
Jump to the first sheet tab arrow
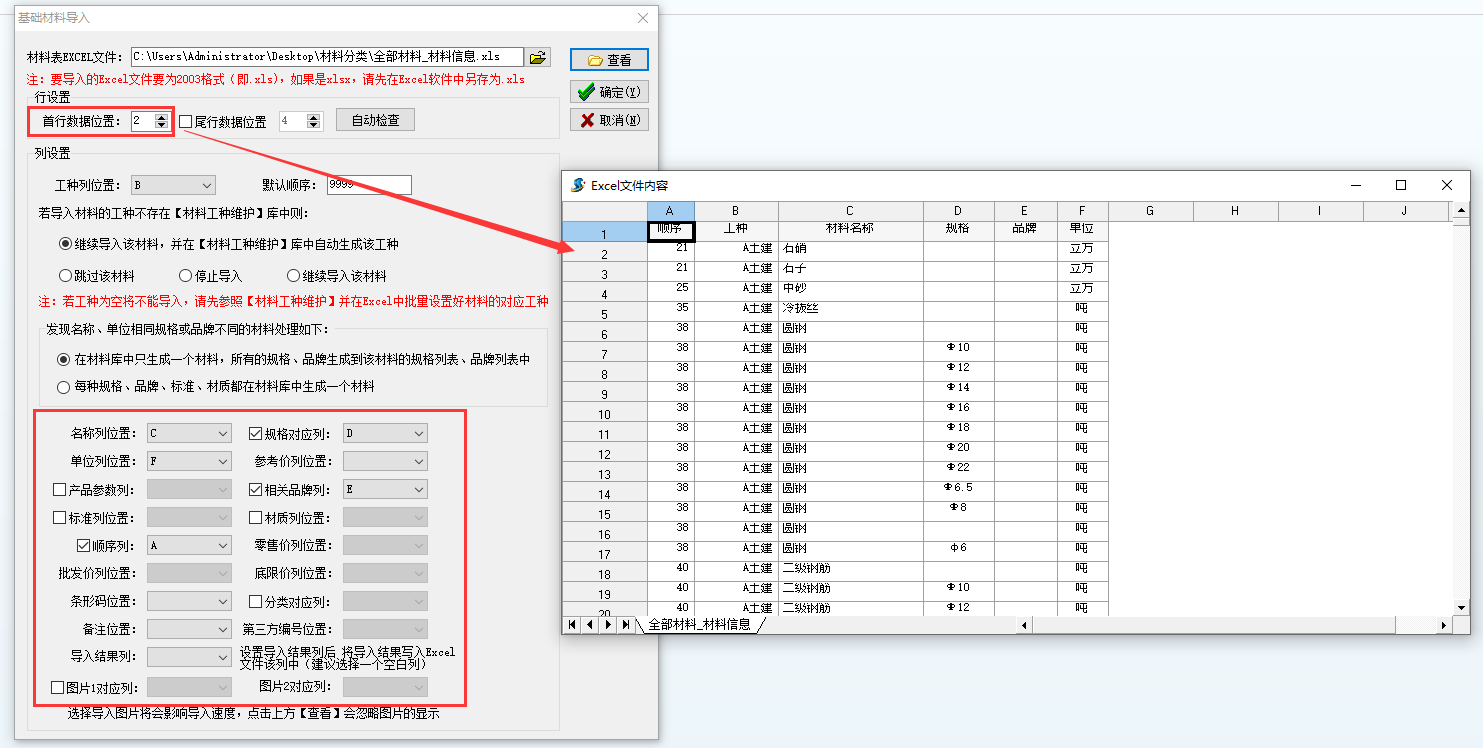coord(573,625)
